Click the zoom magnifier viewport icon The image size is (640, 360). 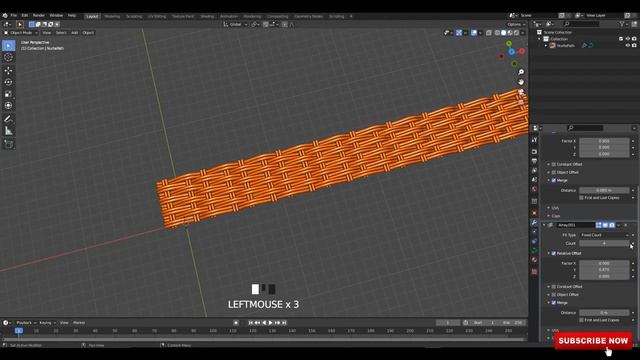click(x=521, y=72)
